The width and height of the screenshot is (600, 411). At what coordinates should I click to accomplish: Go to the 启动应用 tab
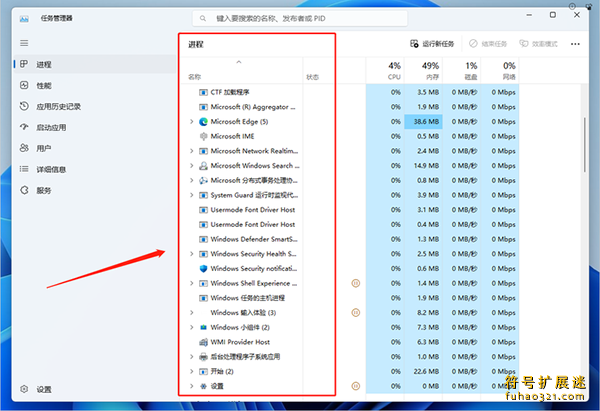[x=95, y=127]
